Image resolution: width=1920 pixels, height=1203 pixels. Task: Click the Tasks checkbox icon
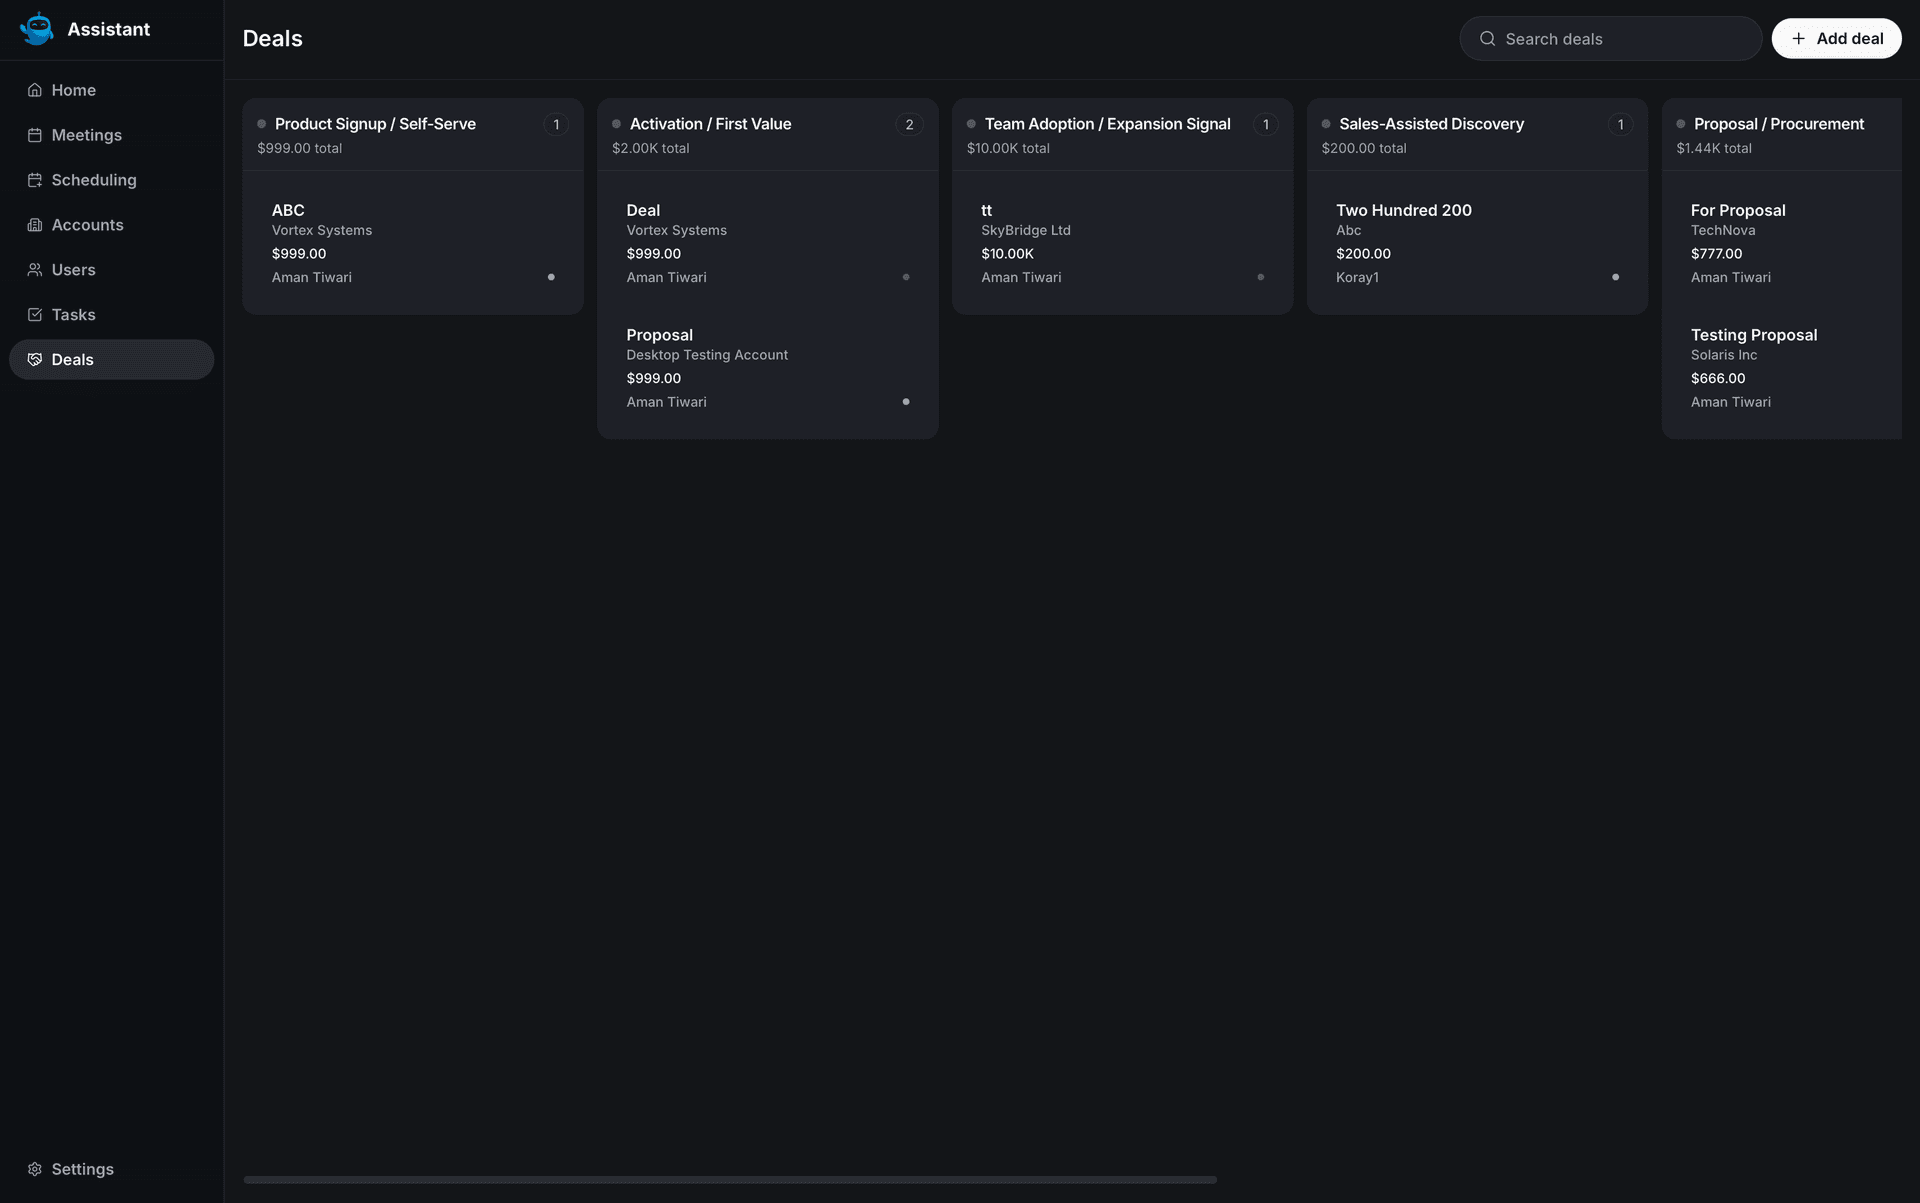click(x=35, y=315)
